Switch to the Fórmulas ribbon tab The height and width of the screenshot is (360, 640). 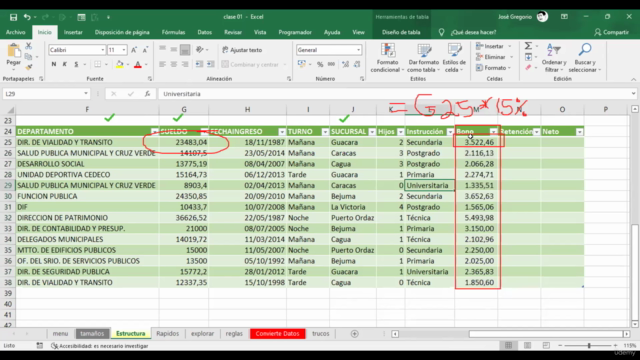click(x=173, y=32)
